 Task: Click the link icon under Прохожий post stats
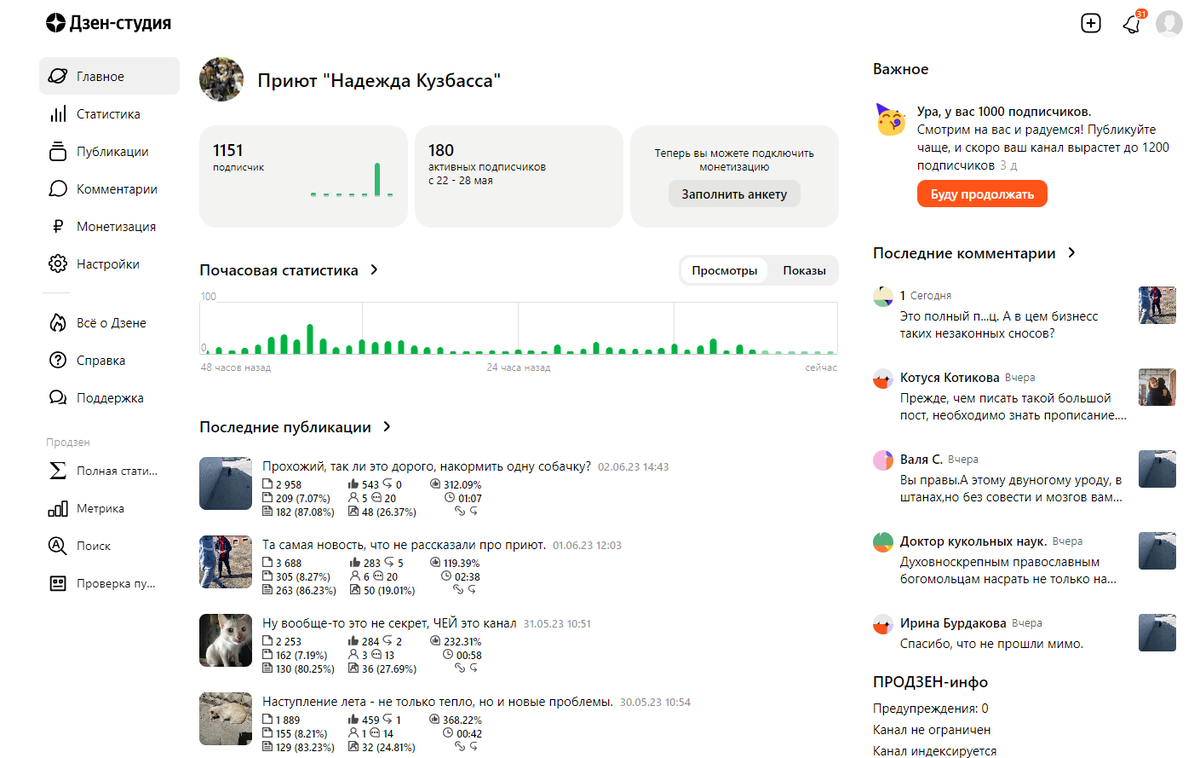[460, 510]
